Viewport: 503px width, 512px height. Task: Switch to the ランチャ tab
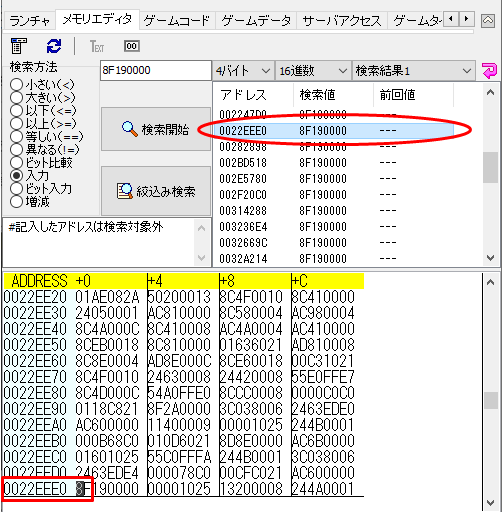tap(30, 21)
